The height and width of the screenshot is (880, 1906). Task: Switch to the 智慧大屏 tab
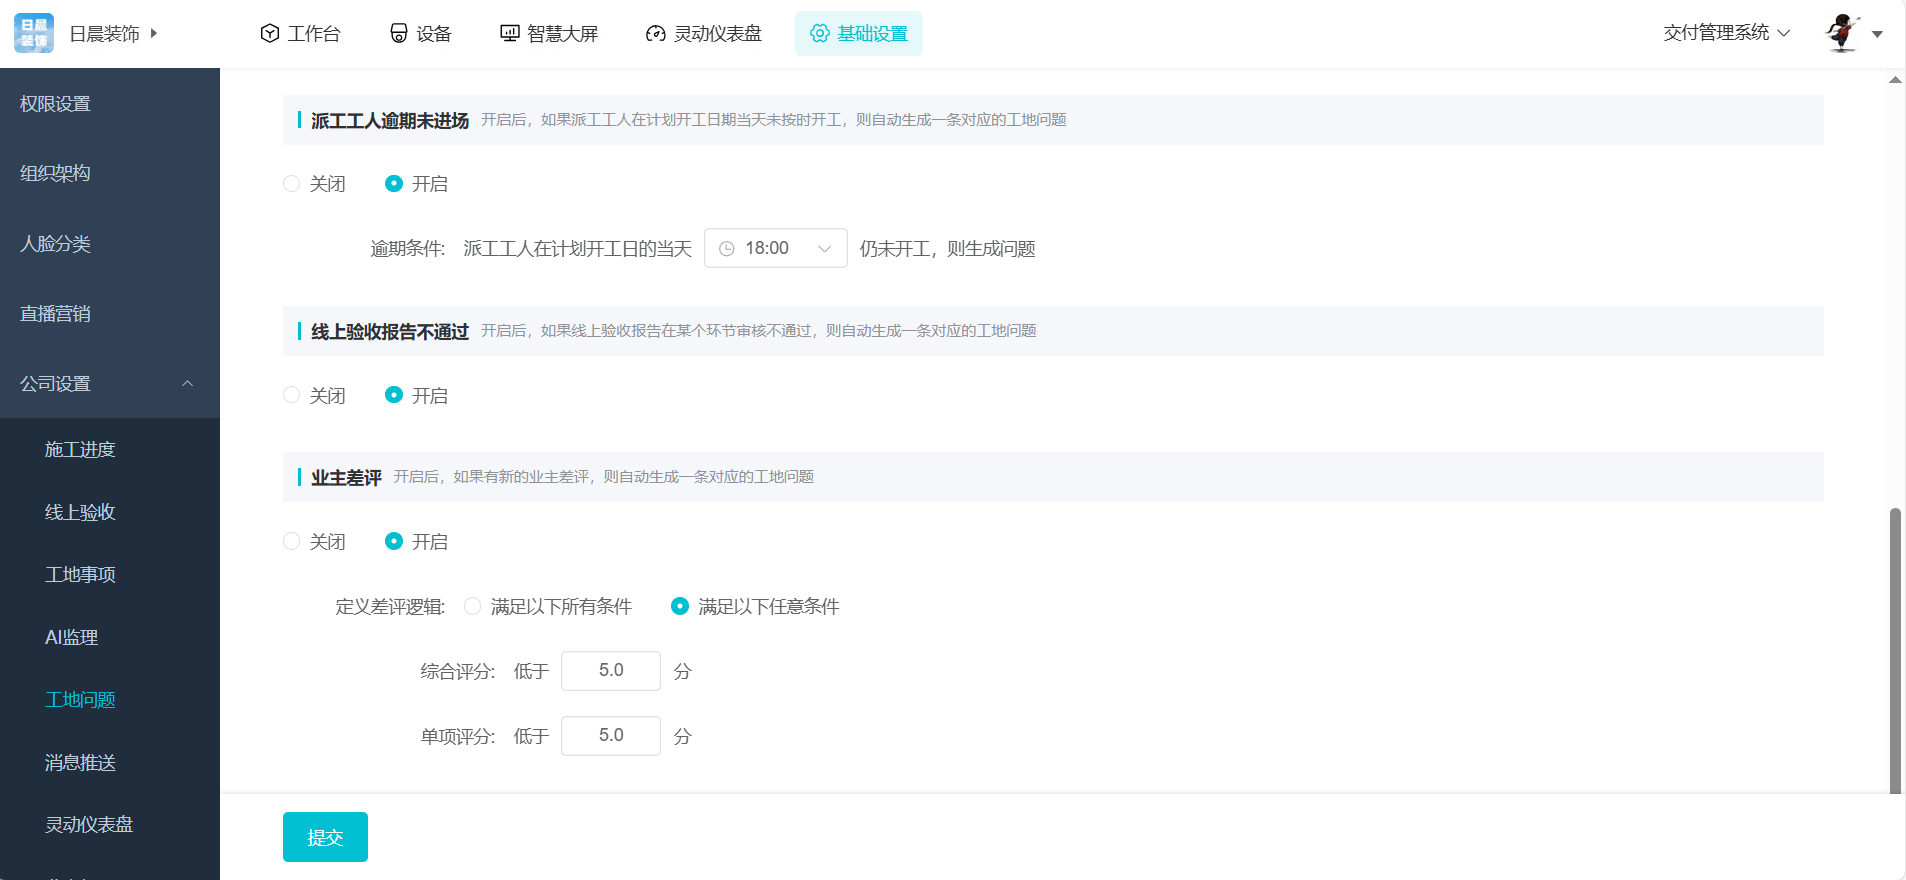[549, 33]
